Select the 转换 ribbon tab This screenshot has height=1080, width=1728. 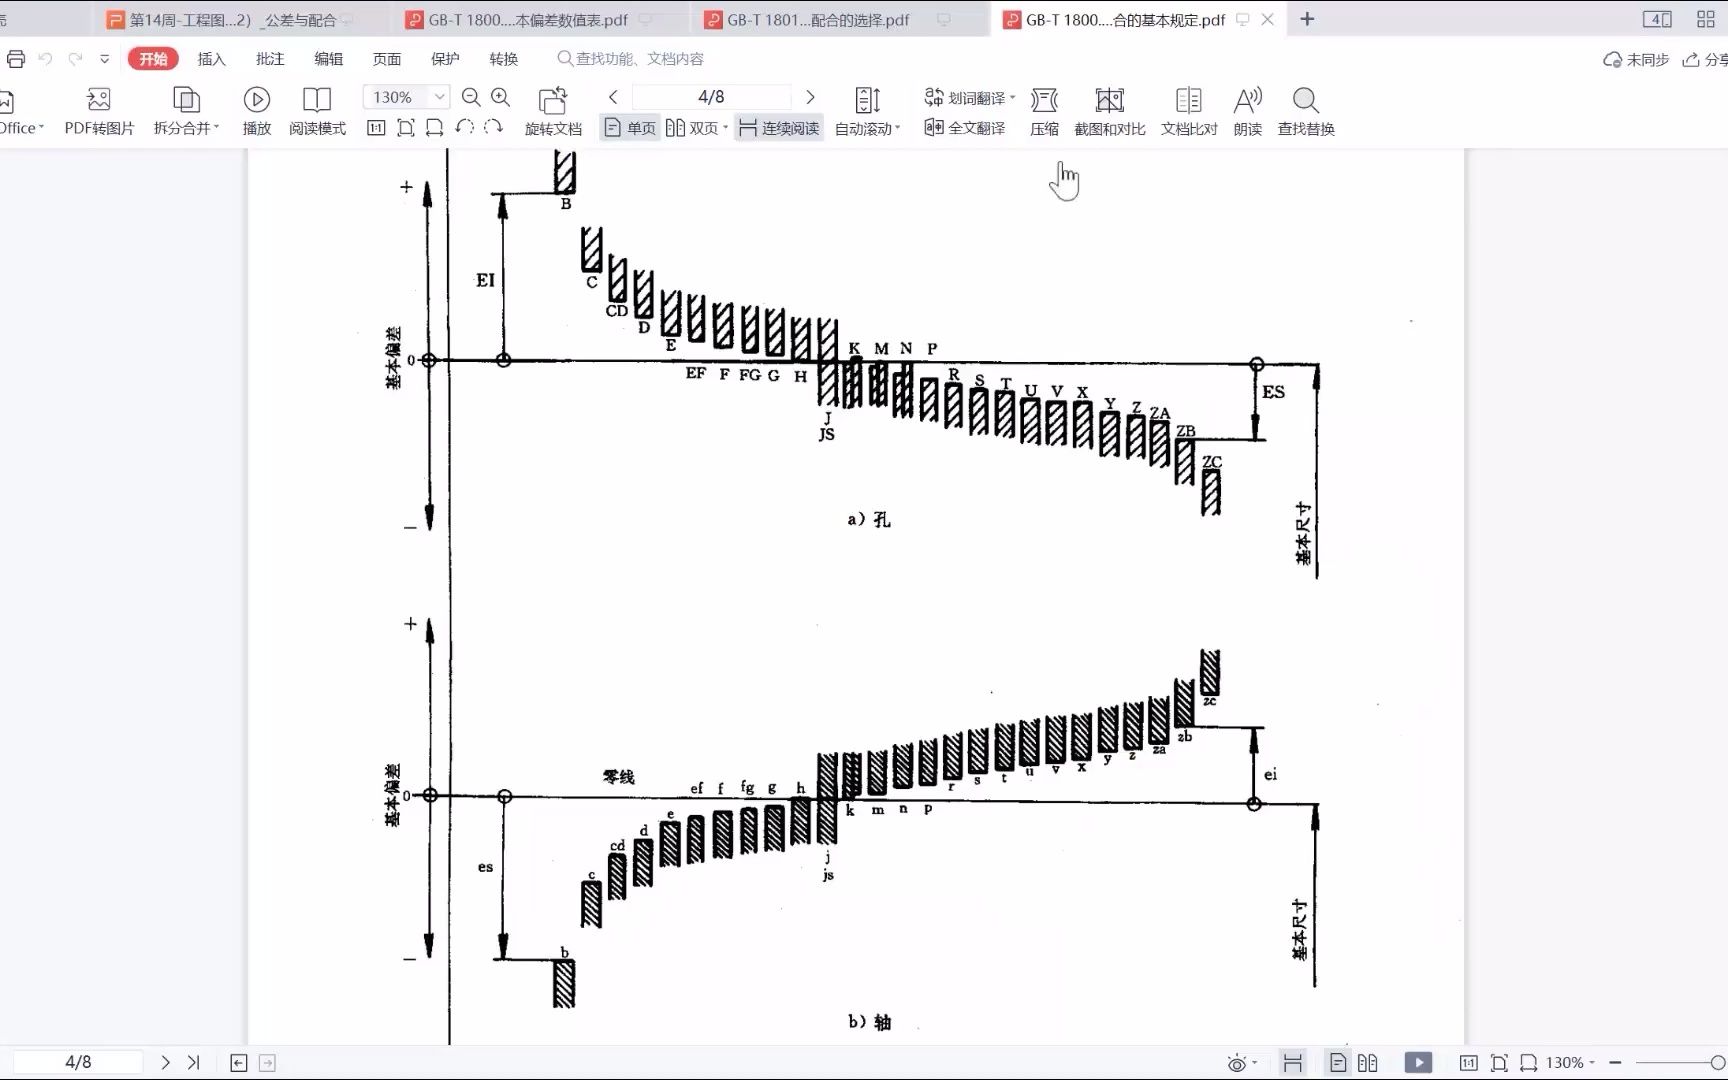click(x=504, y=59)
